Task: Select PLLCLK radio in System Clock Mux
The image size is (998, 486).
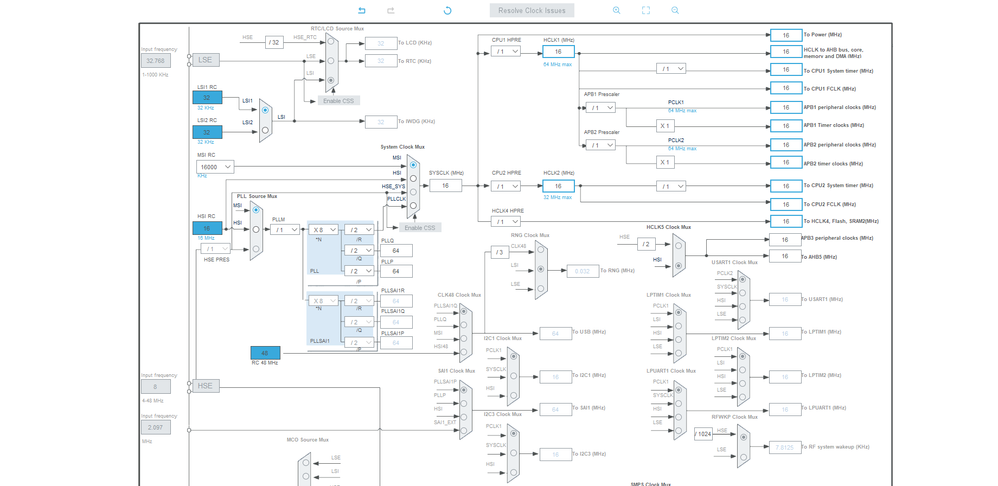Action: tap(413, 205)
